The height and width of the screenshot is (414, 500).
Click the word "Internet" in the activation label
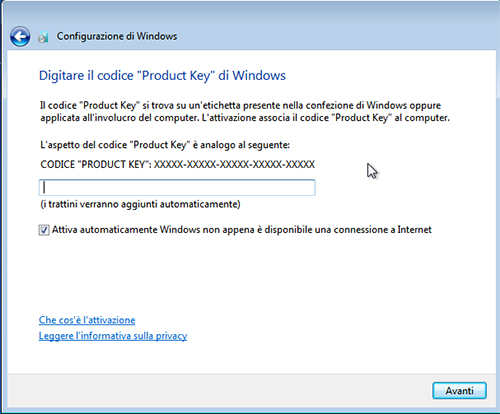coord(414,230)
